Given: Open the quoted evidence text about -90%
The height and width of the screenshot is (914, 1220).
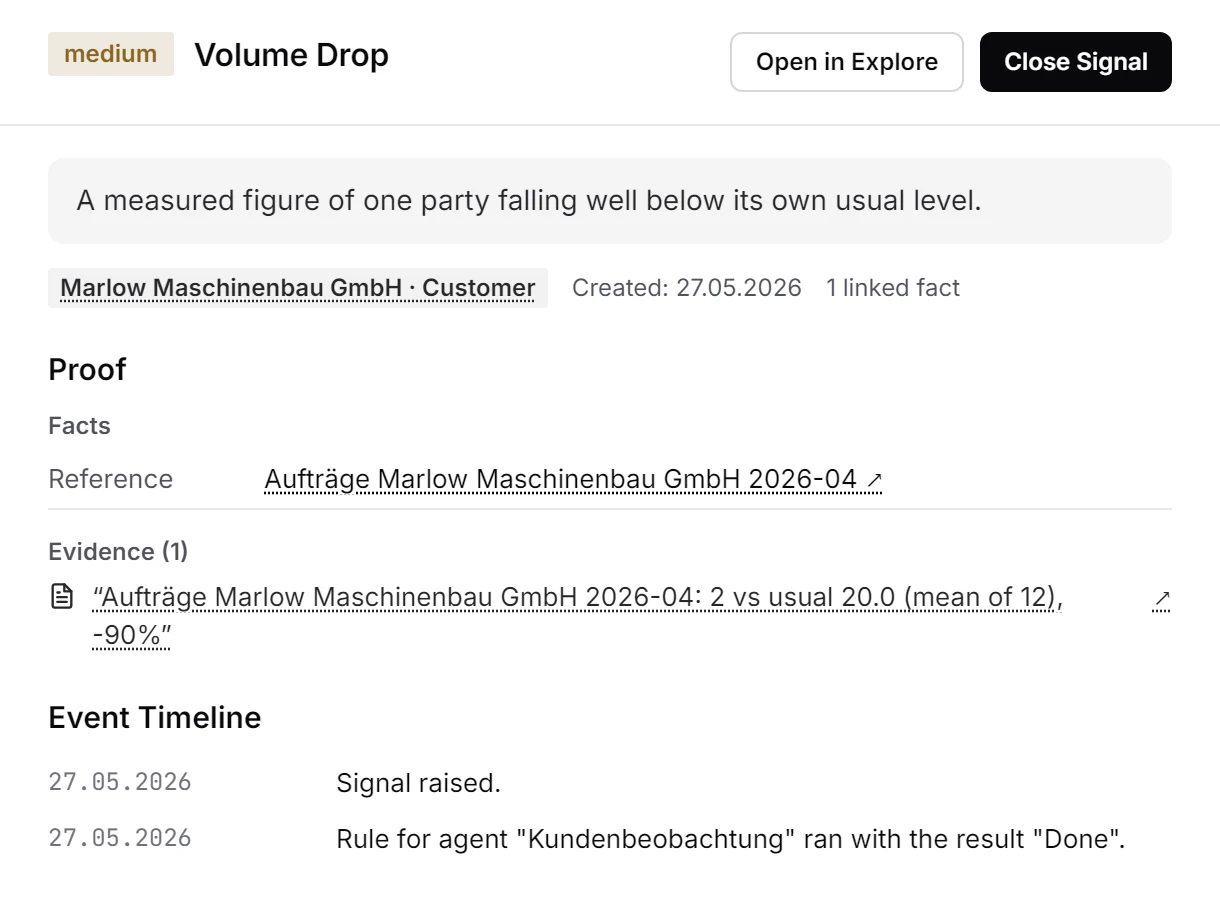Looking at the screenshot, I should pos(577,616).
